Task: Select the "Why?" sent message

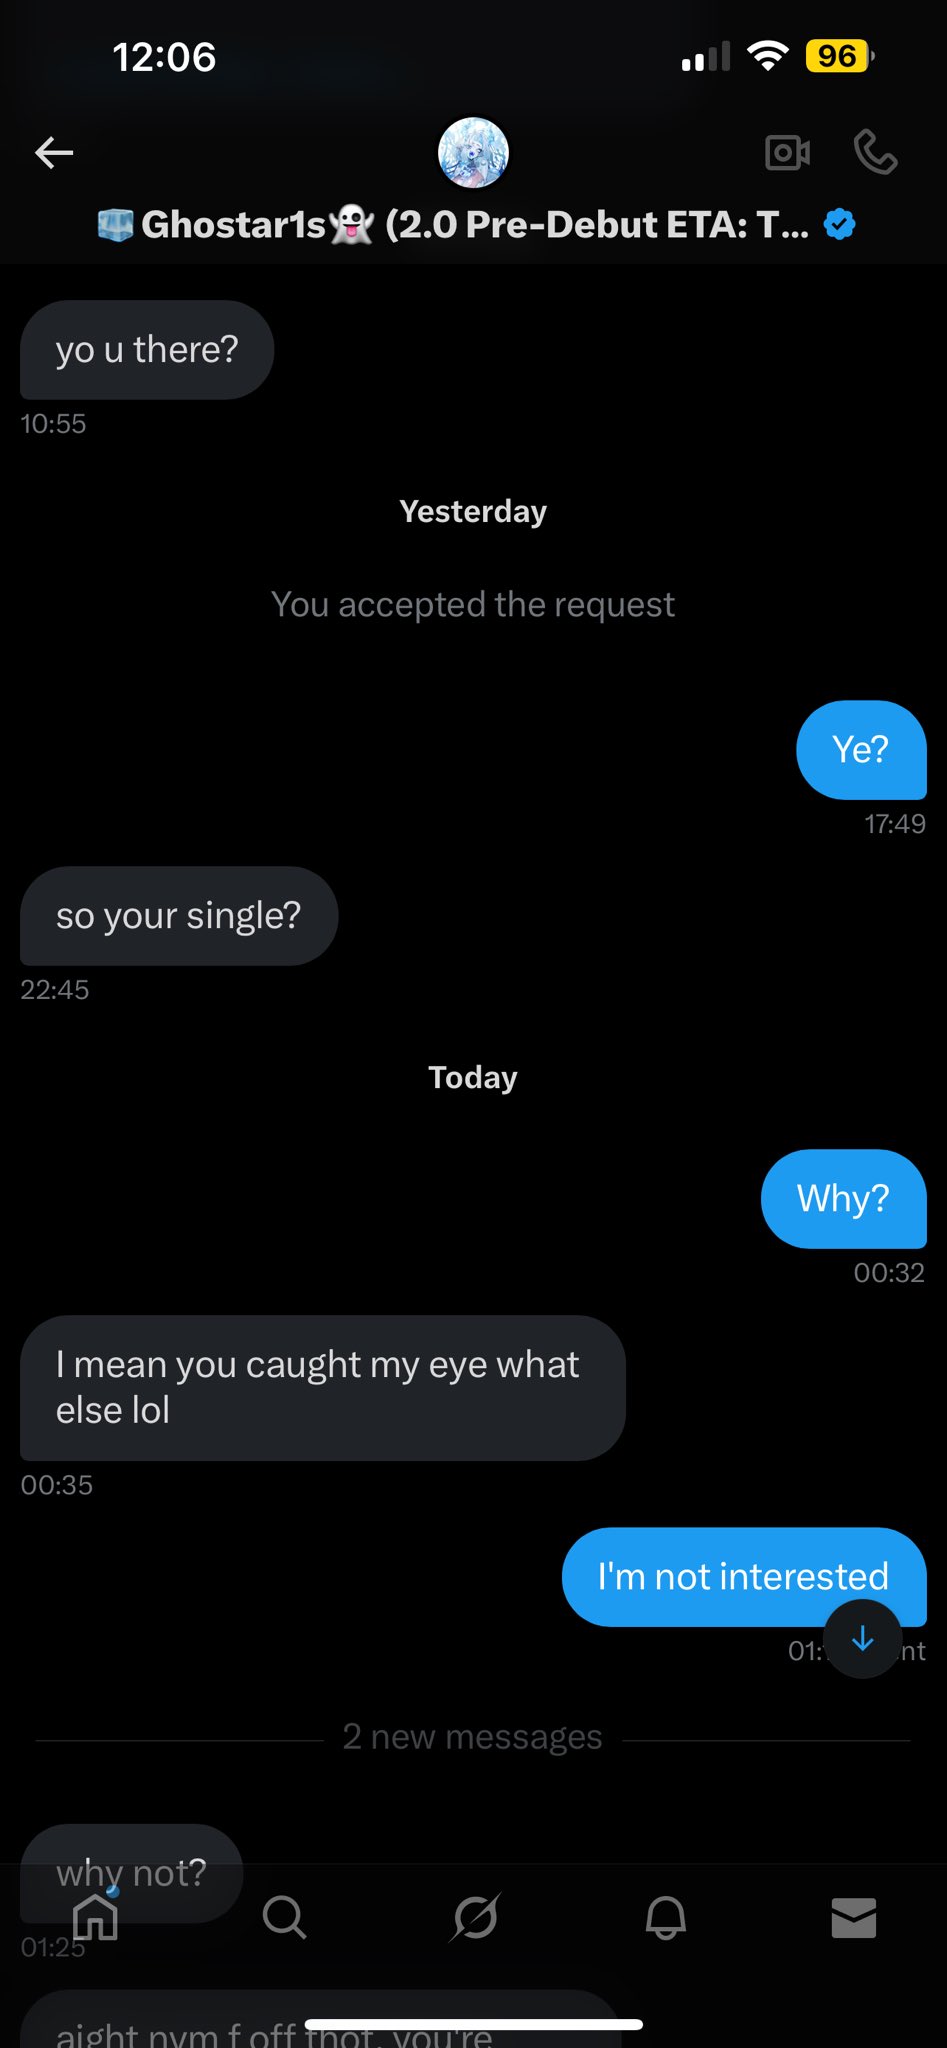Action: (x=844, y=1199)
